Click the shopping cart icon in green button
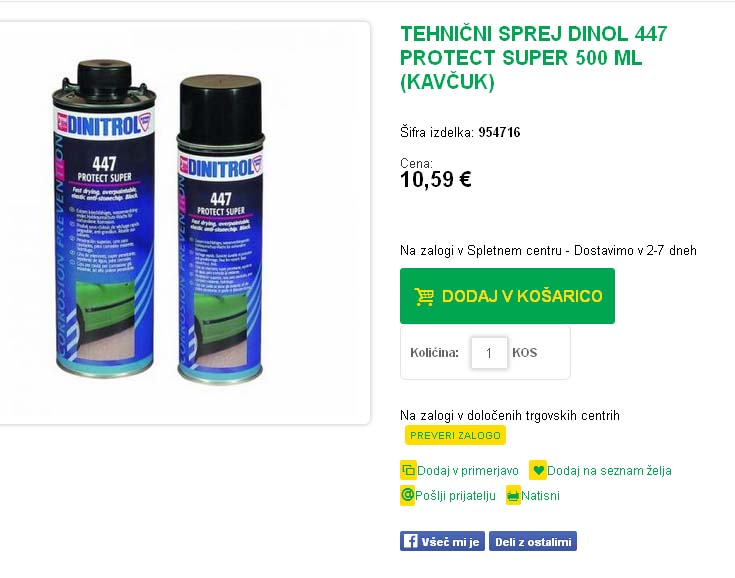735x578 pixels. (424, 296)
